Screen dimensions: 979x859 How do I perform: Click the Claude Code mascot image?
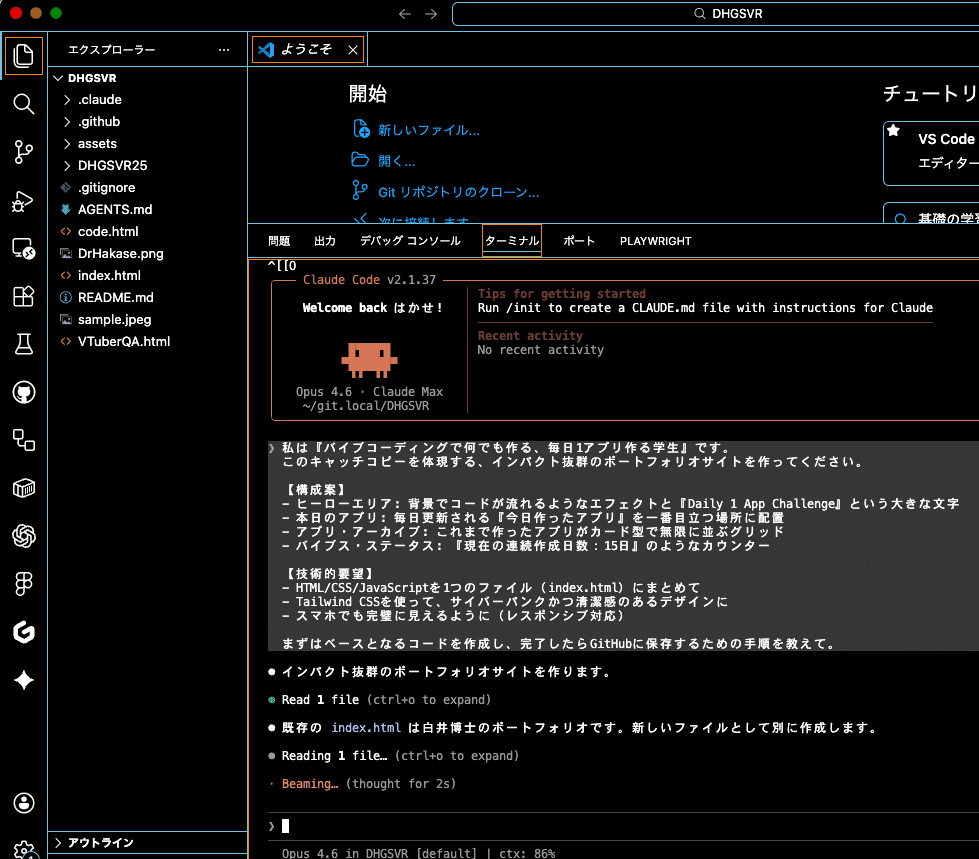369,360
